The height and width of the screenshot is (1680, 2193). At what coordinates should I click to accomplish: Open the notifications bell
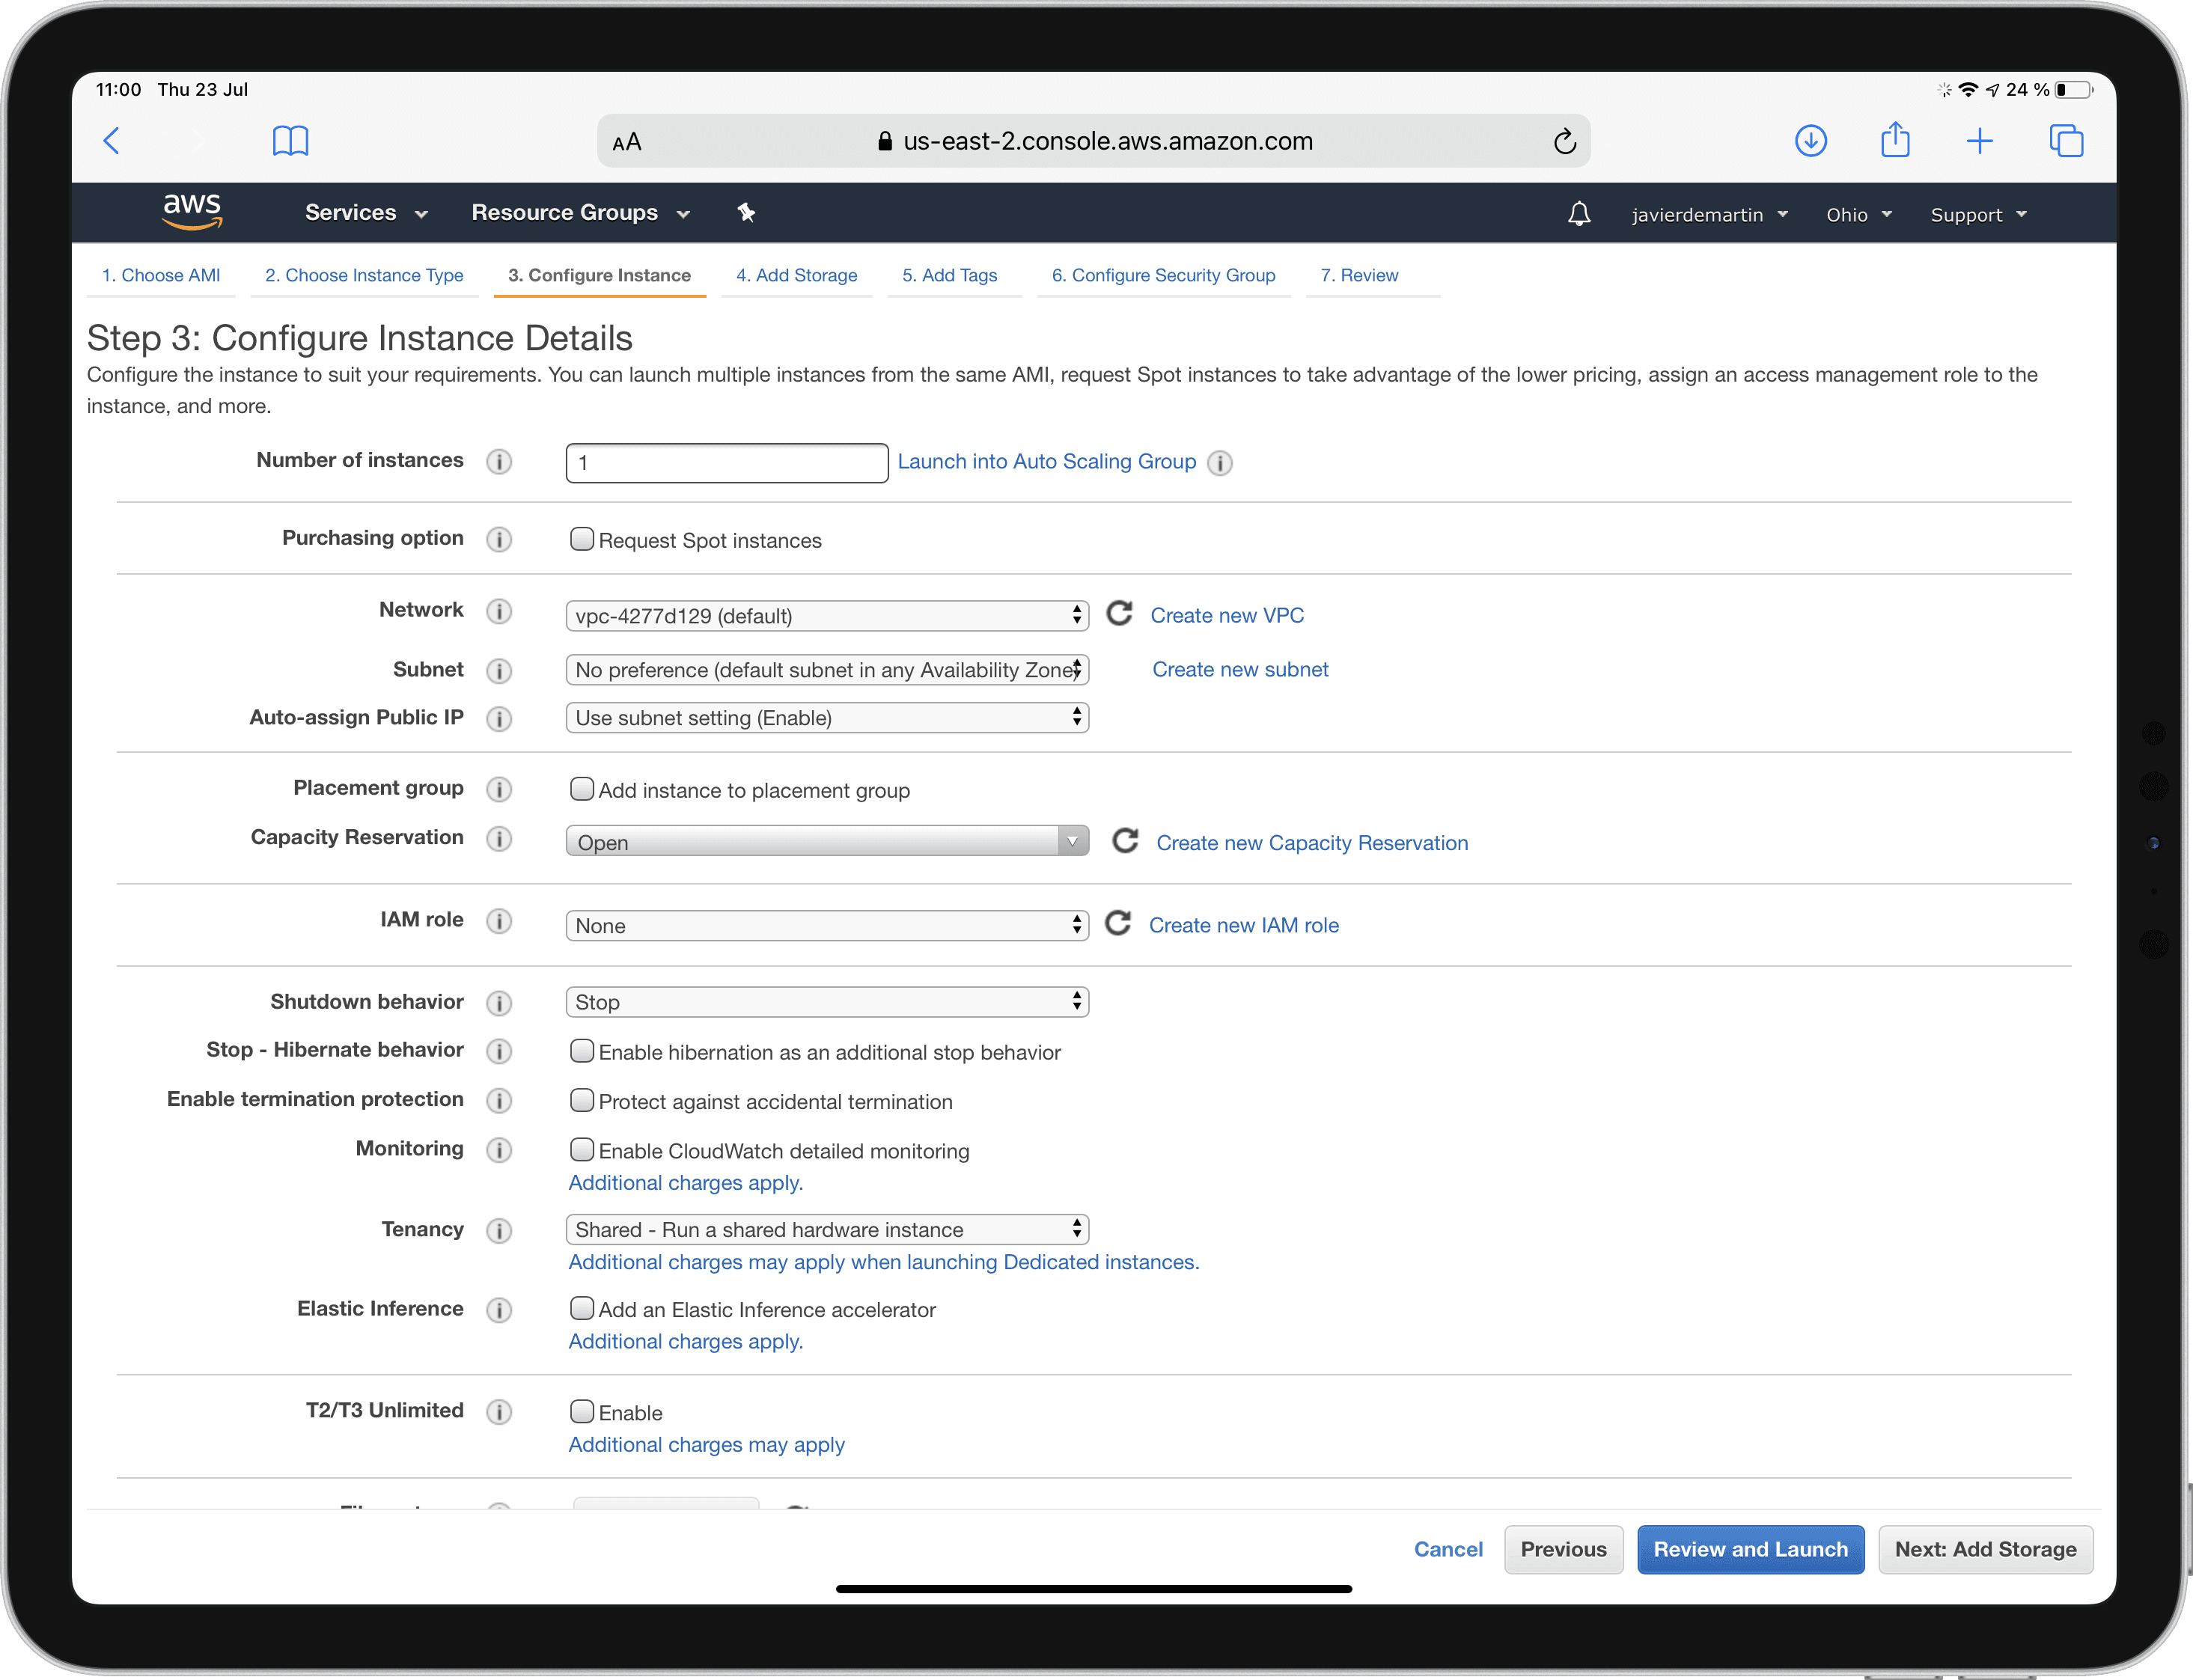tap(1578, 214)
